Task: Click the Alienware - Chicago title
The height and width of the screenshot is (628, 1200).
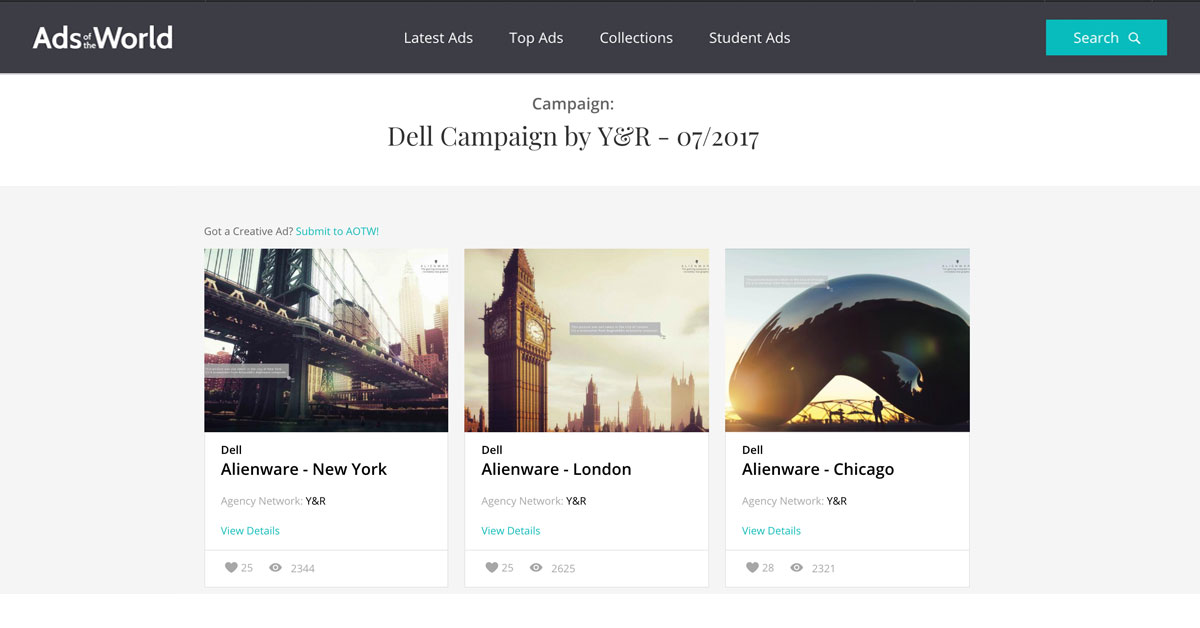Action: pos(818,469)
